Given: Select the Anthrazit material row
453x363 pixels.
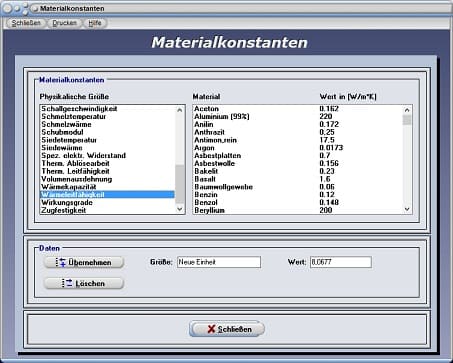Looking at the screenshot, I should click(298, 132).
